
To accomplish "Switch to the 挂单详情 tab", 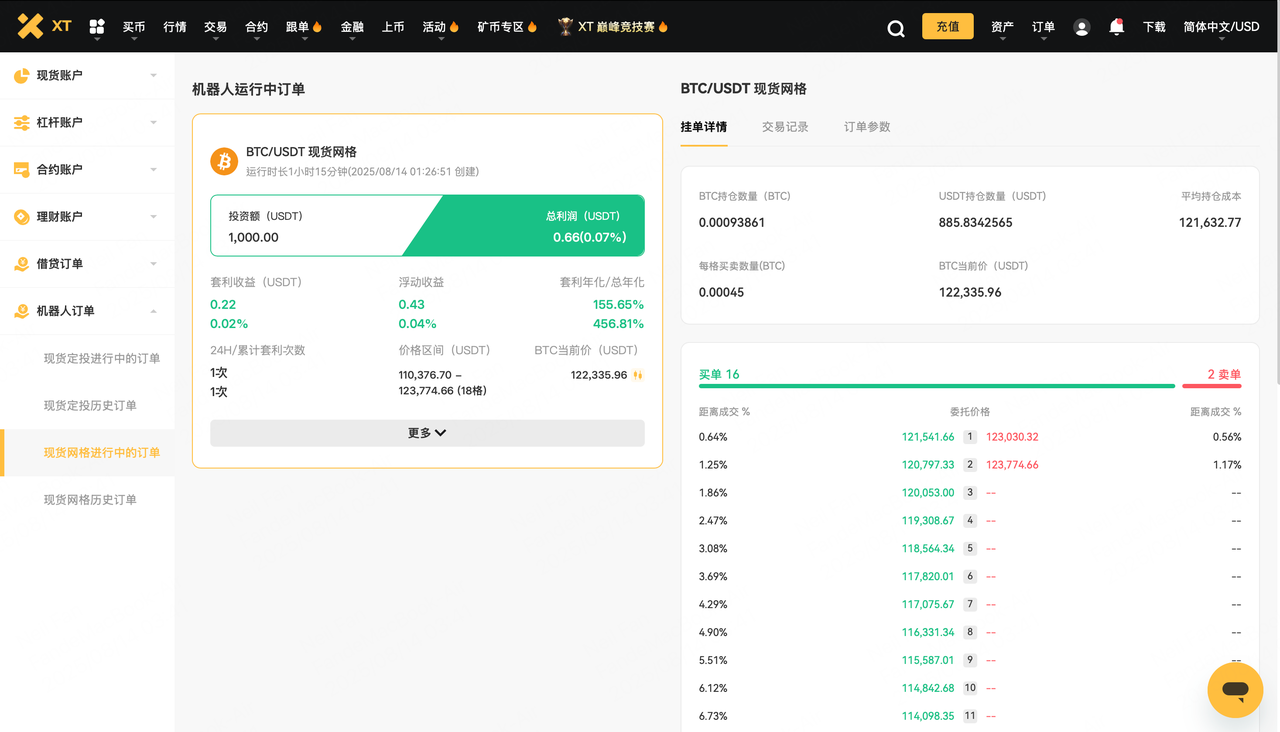I will pyautogui.click(x=704, y=127).
